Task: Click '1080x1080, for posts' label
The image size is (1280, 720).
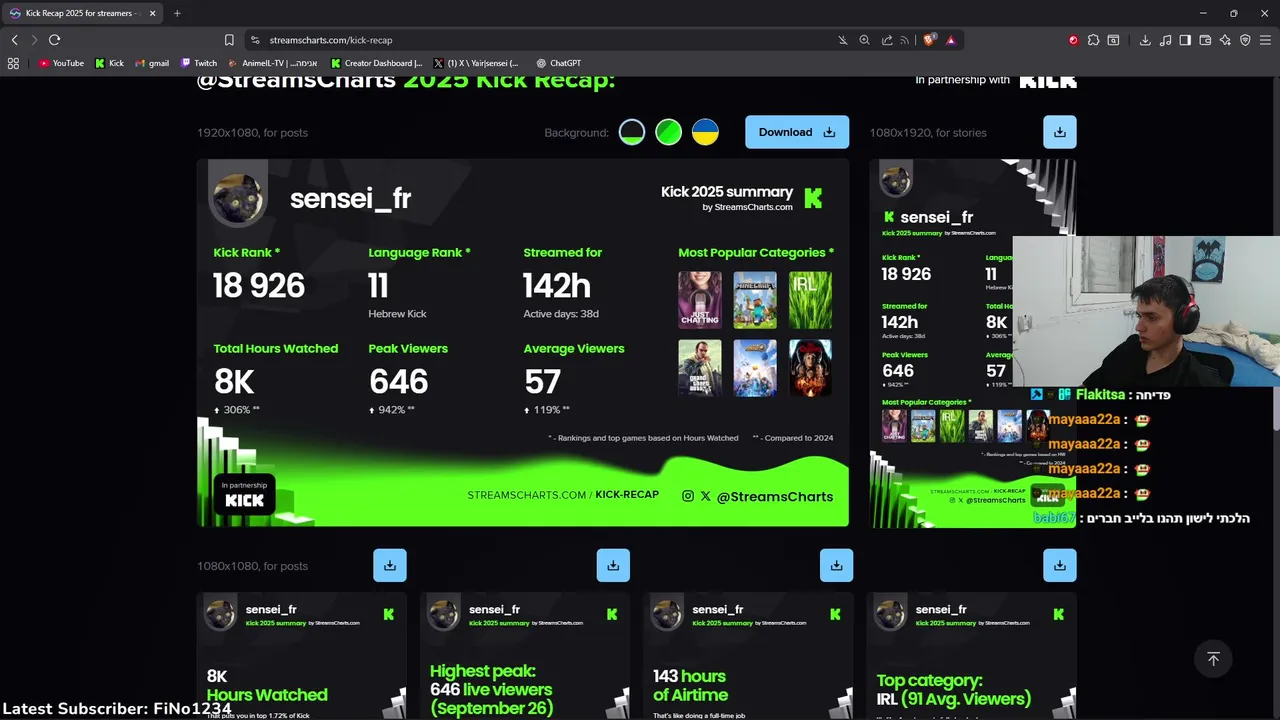Action: 252,566
